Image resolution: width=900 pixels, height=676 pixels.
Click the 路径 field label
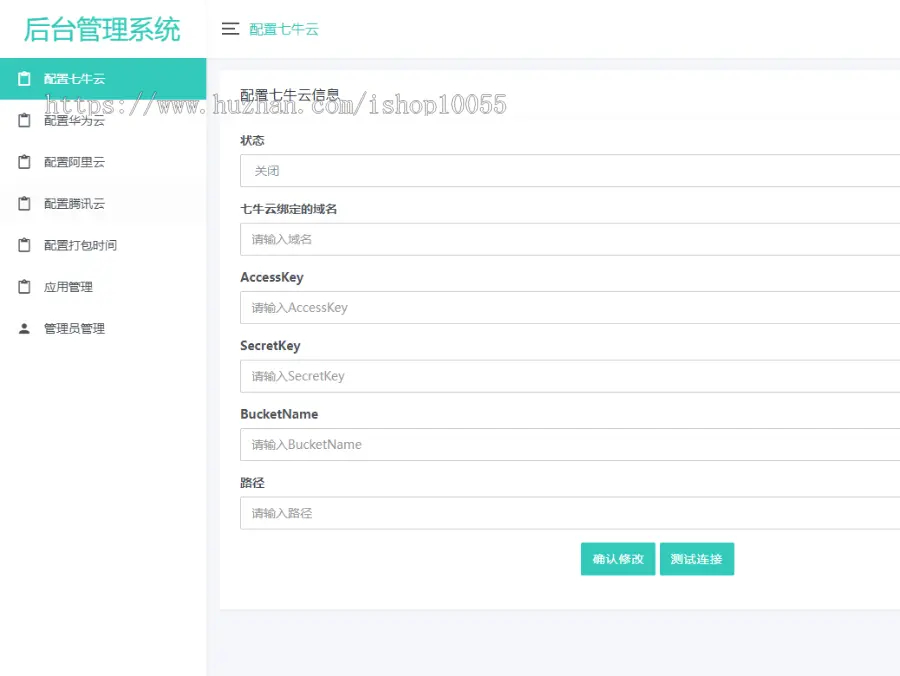pos(252,483)
